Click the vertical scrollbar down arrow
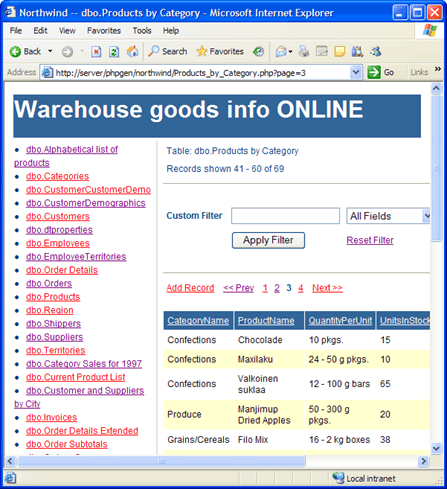The image size is (447, 489). (x=436, y=448)
